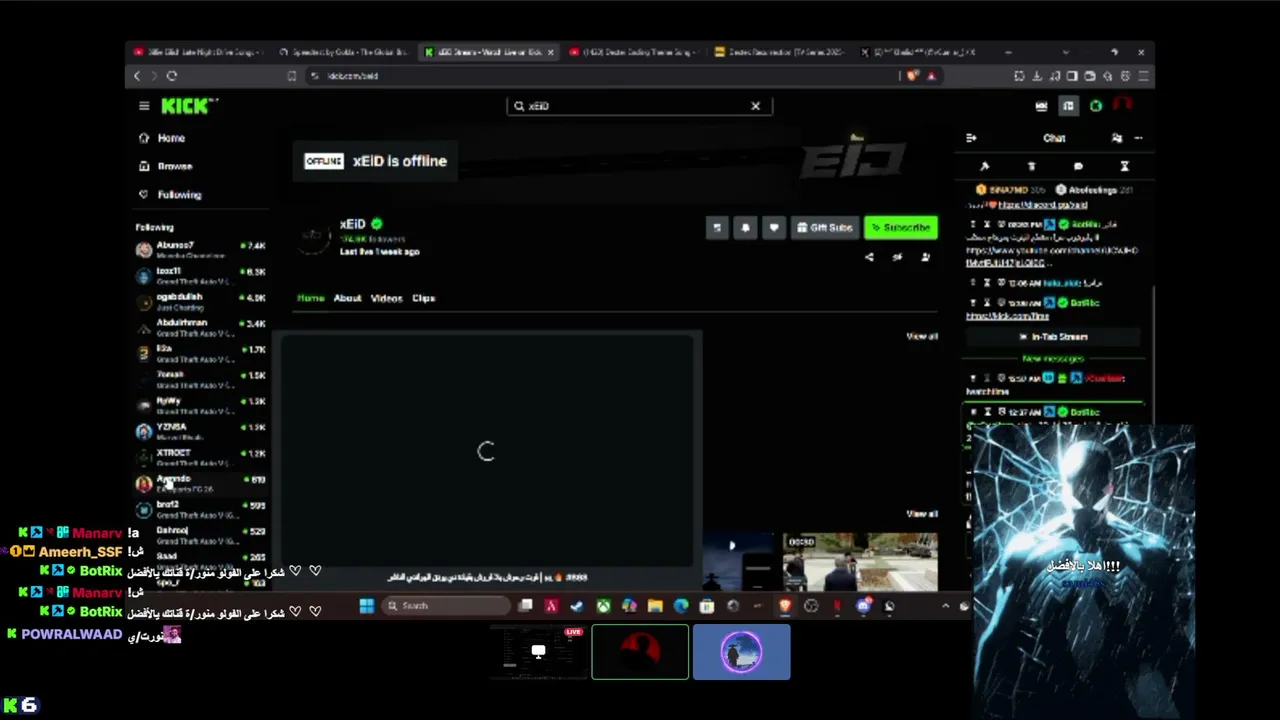Switch to the Videos tab
1280x720 pixels.
click(x=386, y=298)
